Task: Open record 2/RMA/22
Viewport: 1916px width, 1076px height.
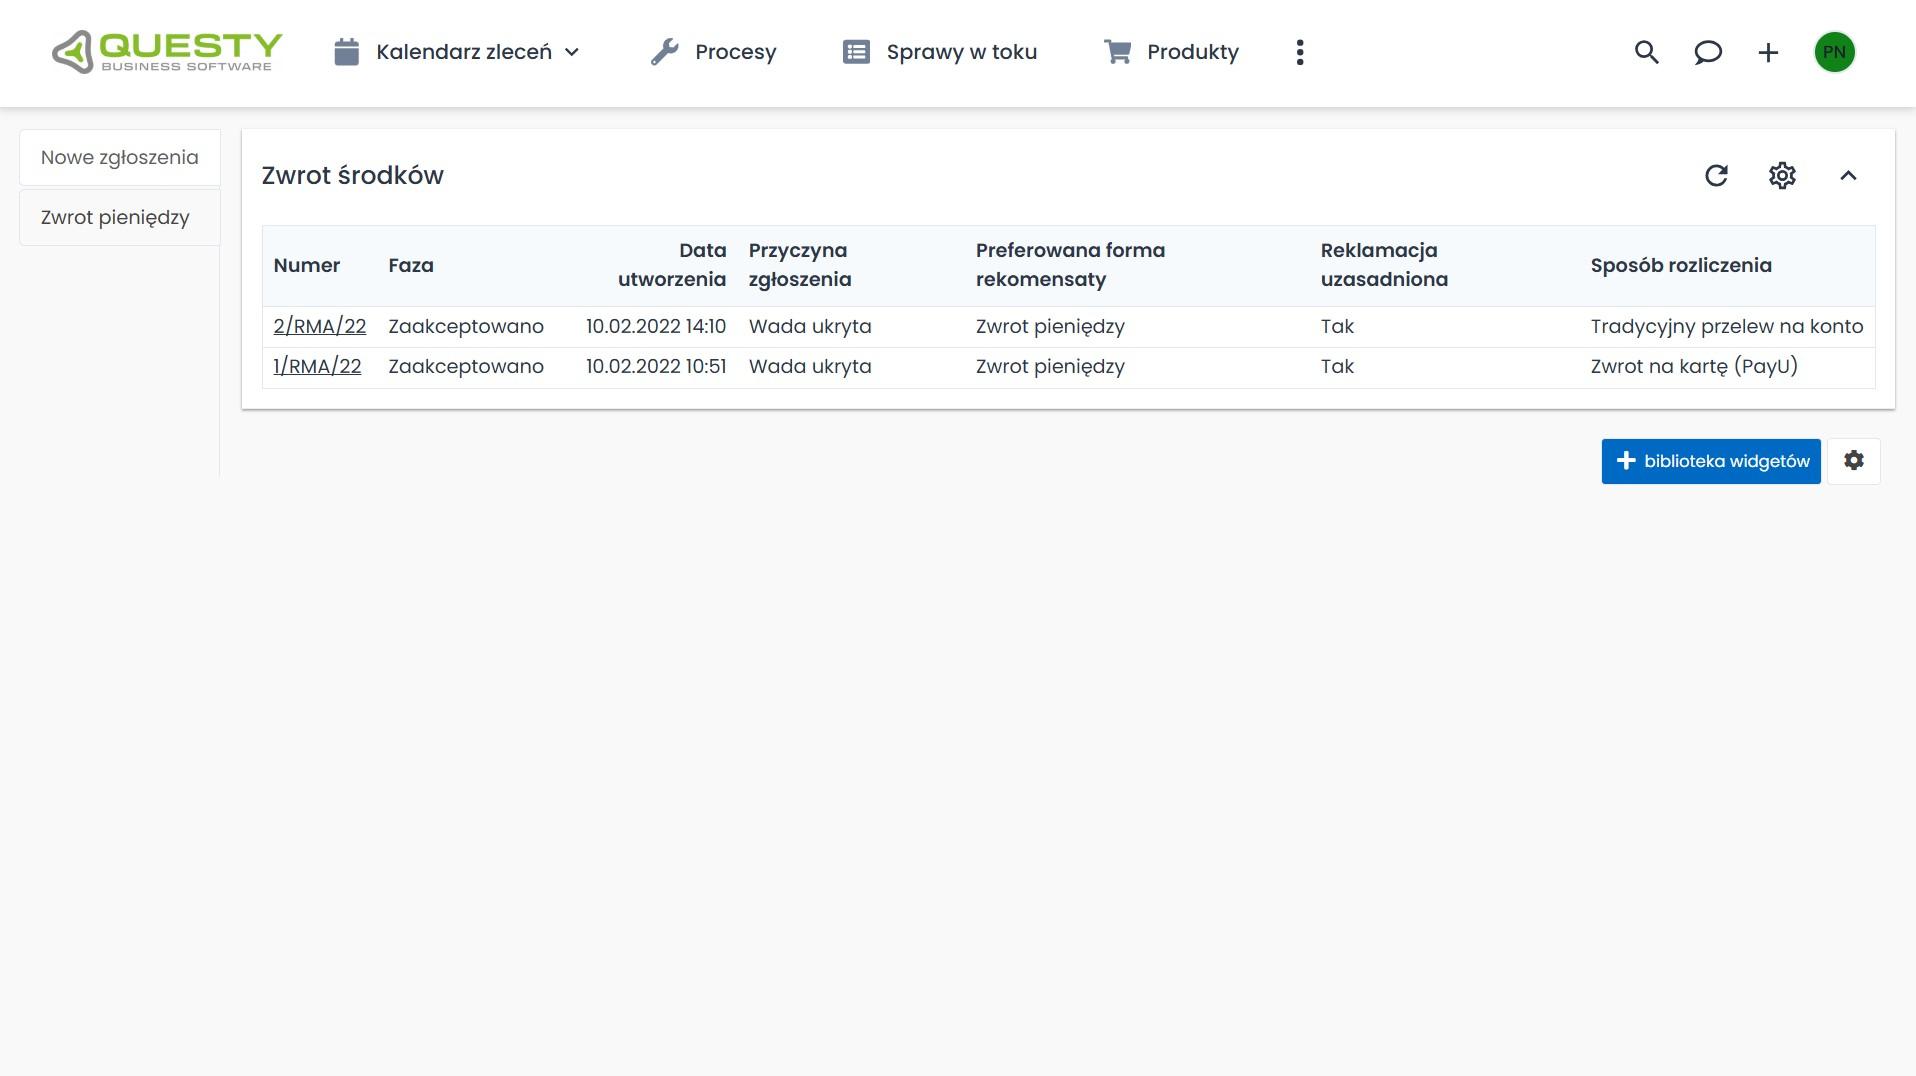Action: point(320,326)
